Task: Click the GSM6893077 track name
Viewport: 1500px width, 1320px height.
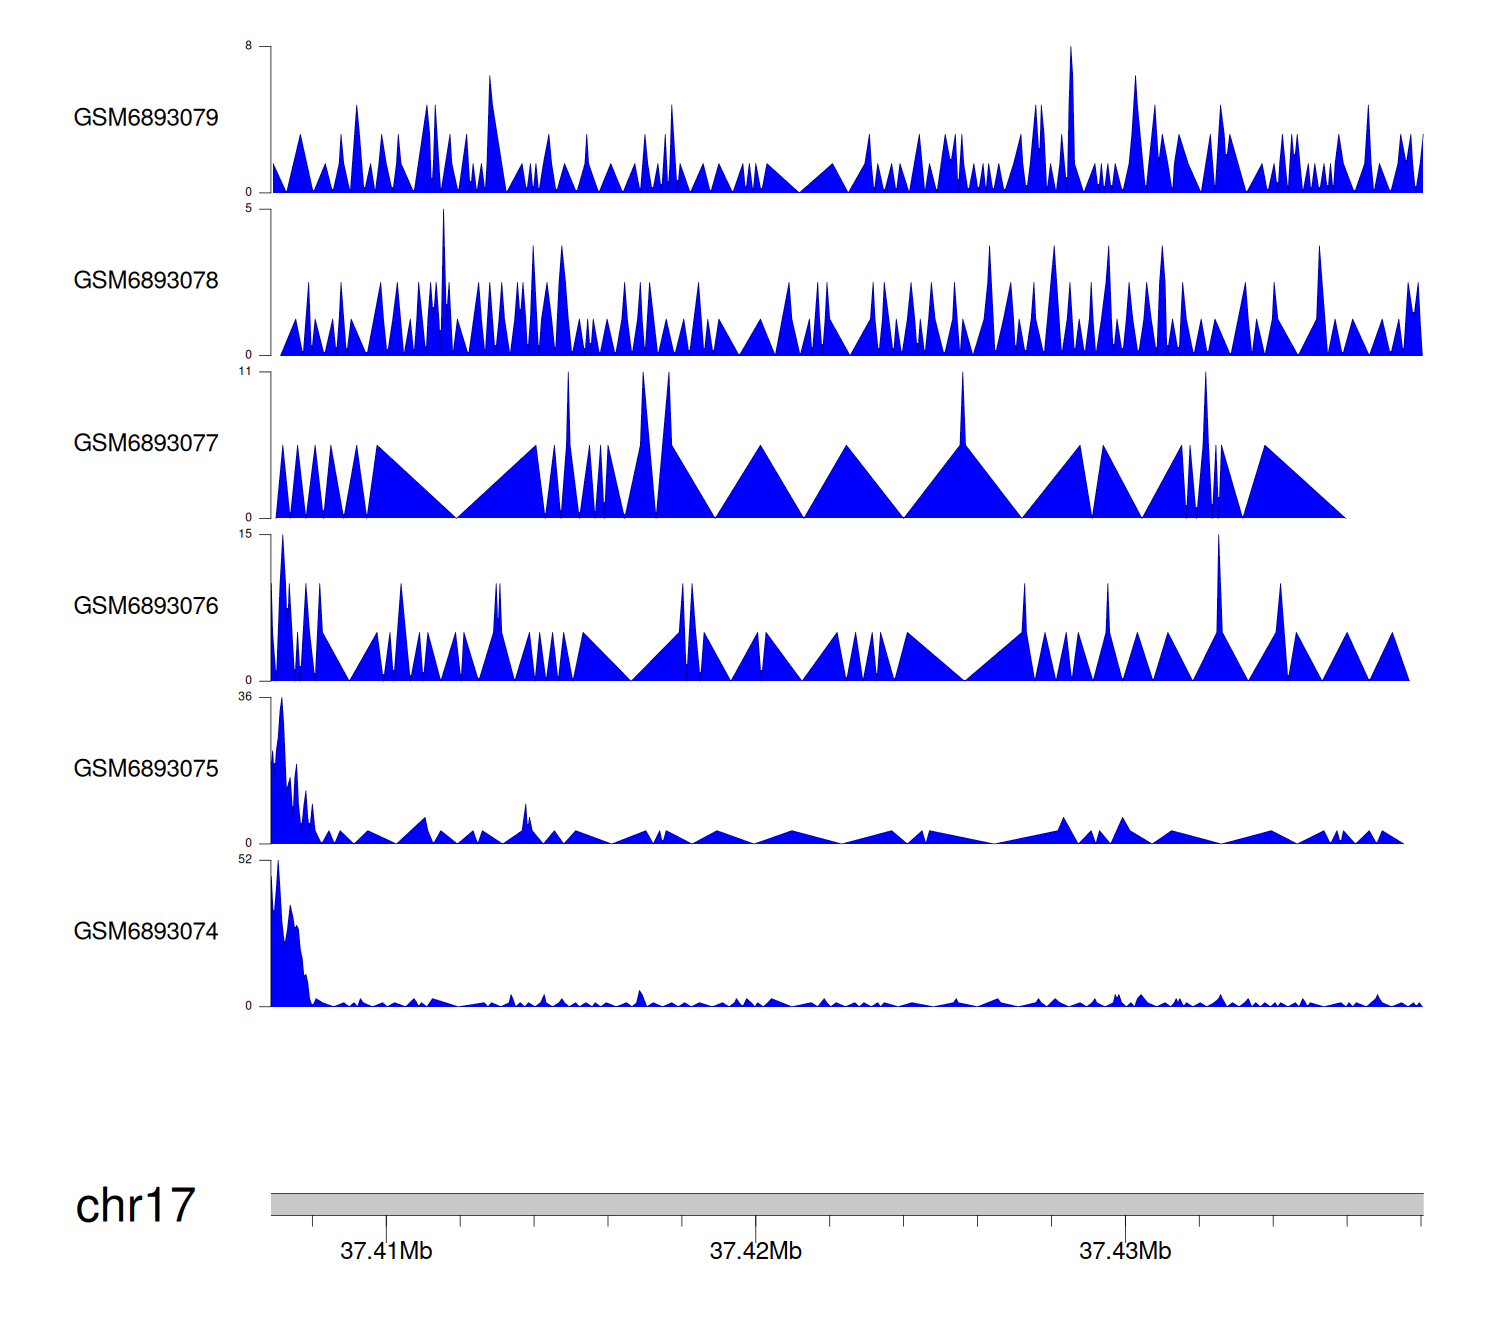Action: [146, 444]
